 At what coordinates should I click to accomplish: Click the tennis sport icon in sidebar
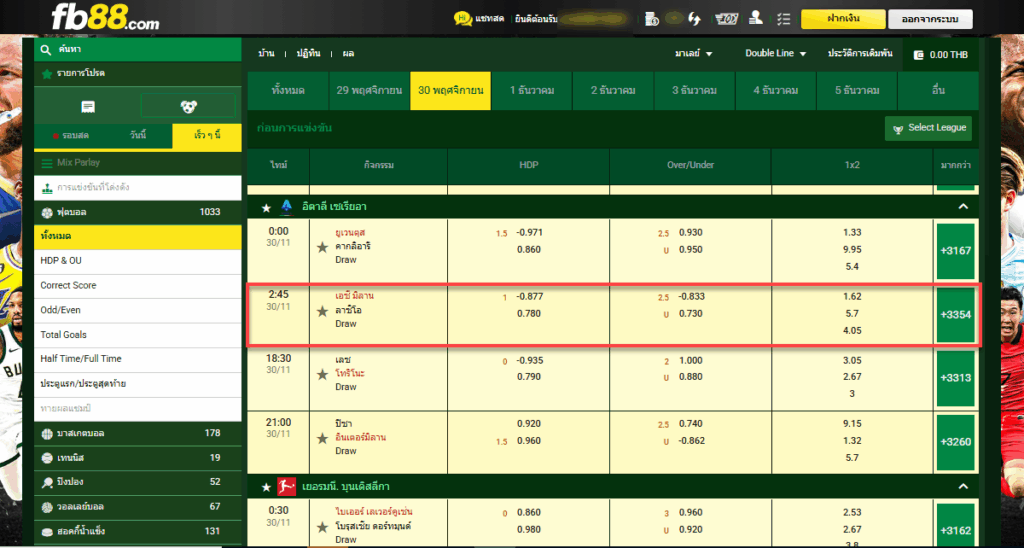coord(46,458)
